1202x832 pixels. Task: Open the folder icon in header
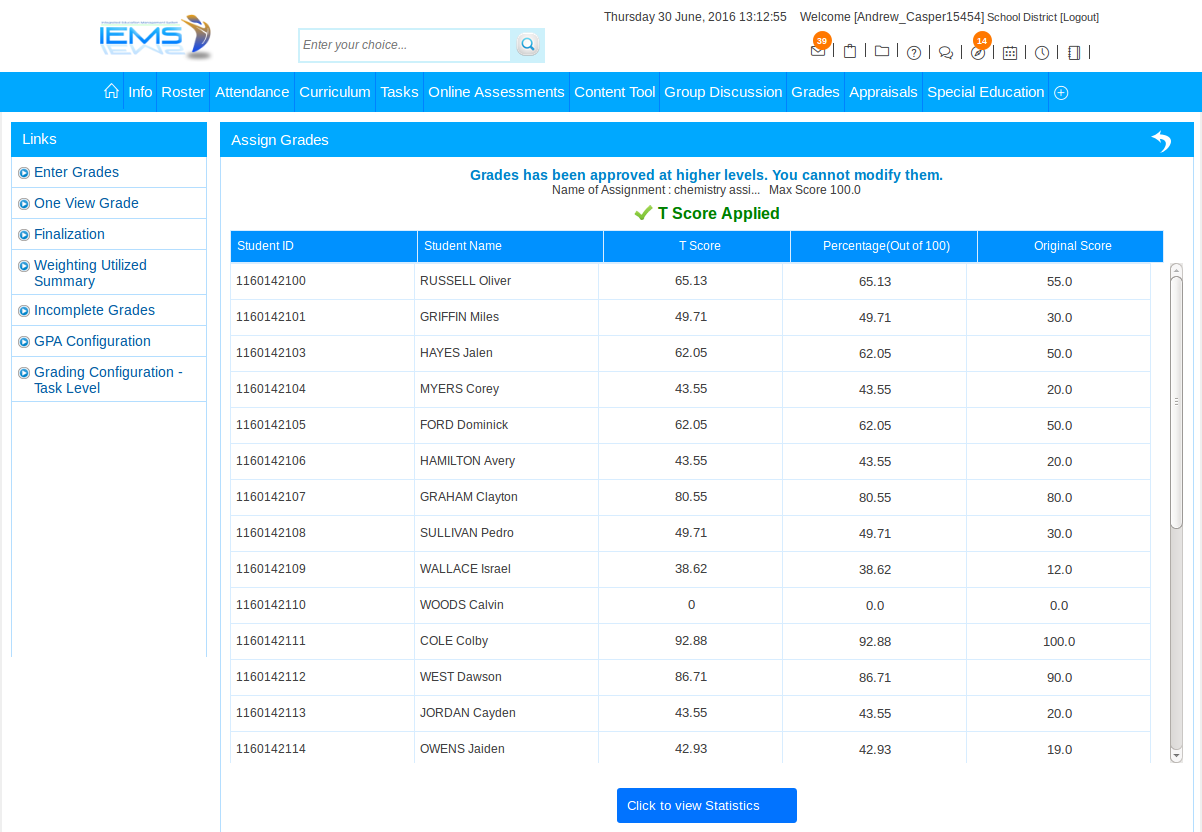pos(882,52)
